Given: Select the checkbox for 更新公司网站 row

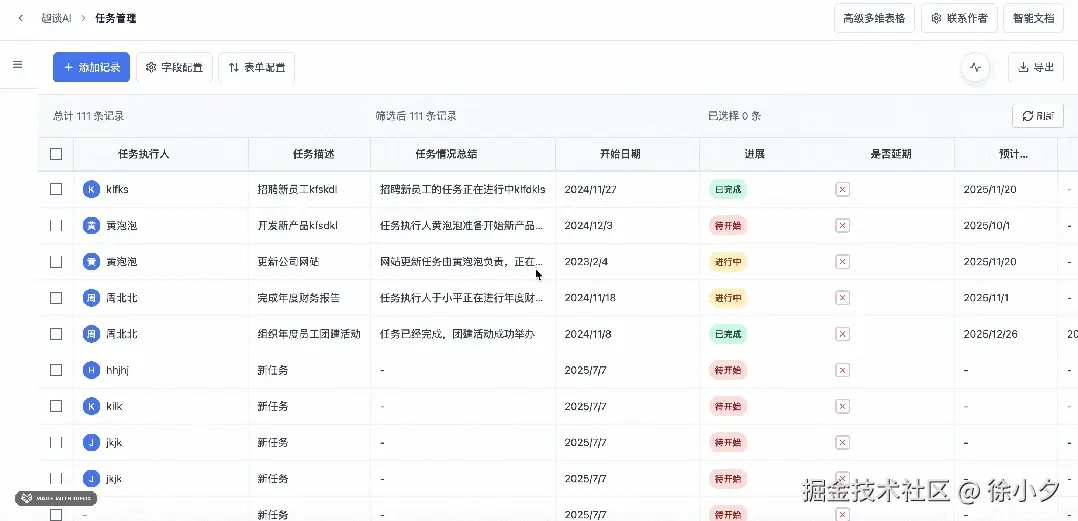Looking at the screenshot, I should coord(56,262).
